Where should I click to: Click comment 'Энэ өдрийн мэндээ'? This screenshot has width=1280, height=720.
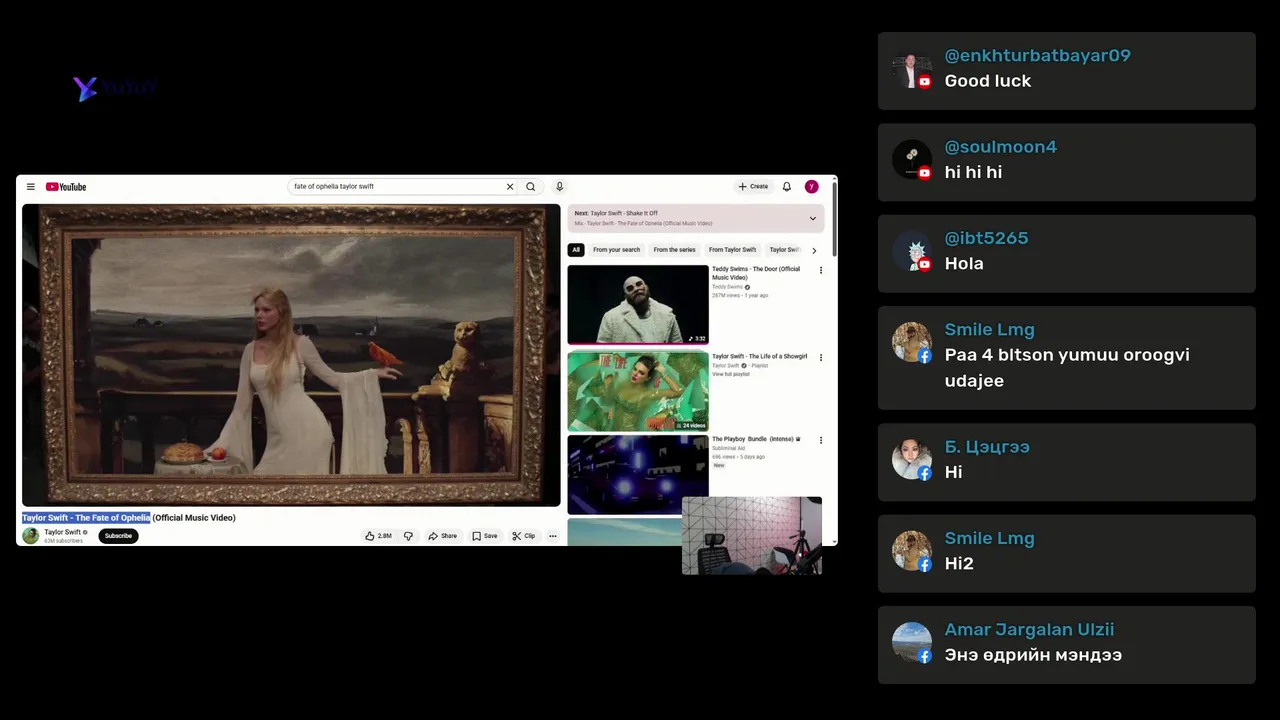(1033, 656)
